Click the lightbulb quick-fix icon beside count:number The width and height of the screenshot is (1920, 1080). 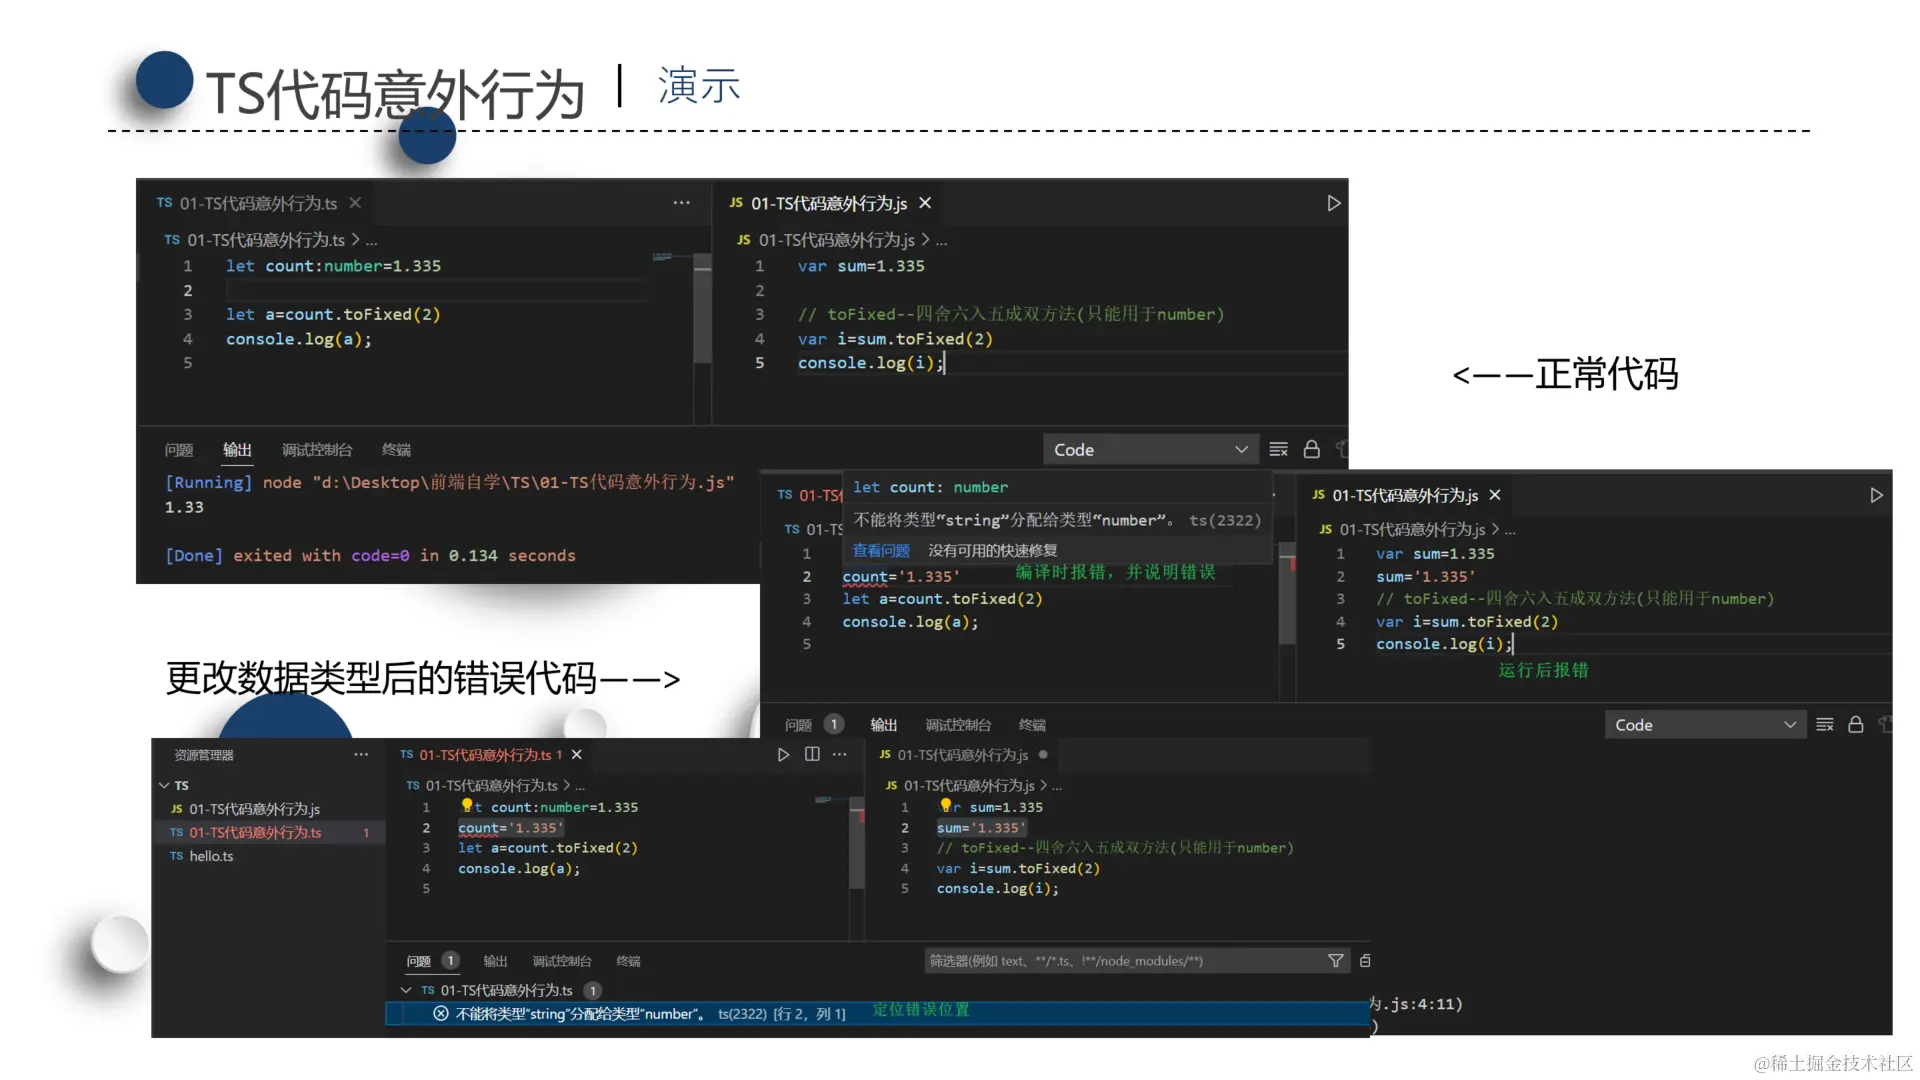[x=467, y=806]
